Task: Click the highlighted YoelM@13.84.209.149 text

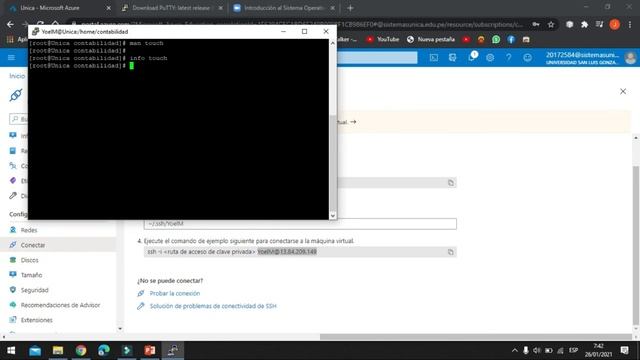Action: pyautogui.click(x=287, y=252)
